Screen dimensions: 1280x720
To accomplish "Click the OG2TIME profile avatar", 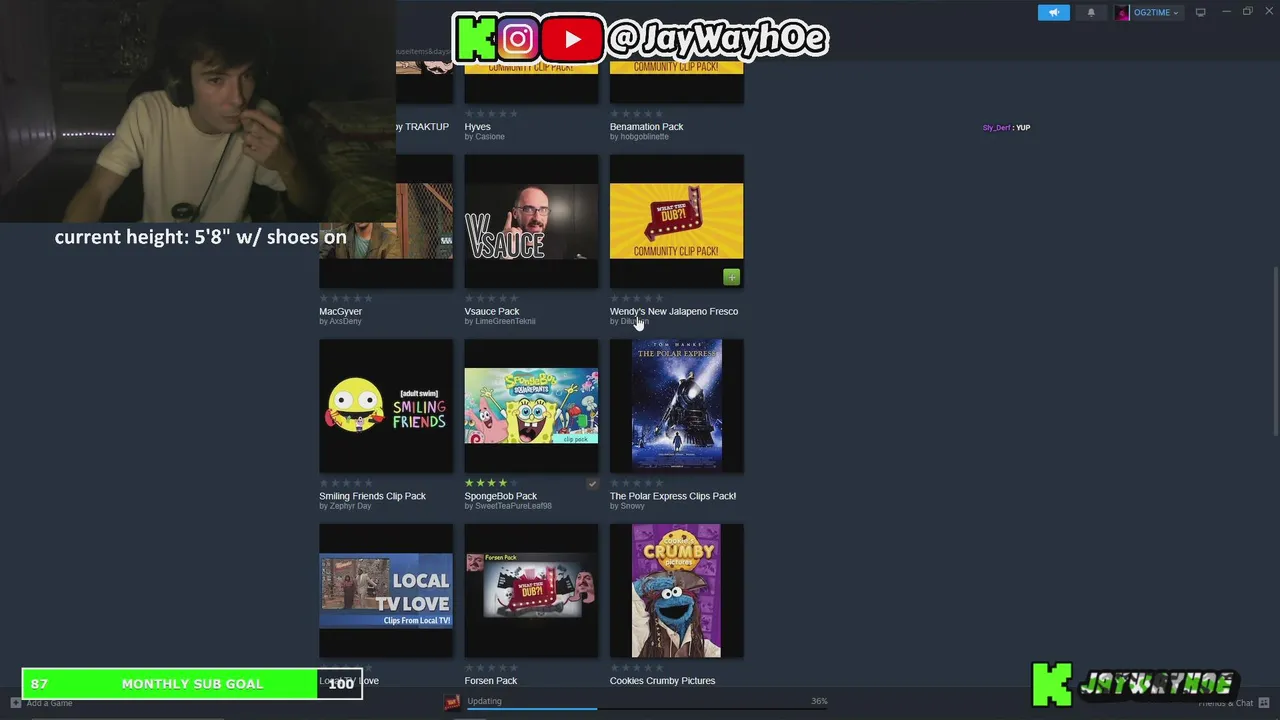I will pos(1123,12).
